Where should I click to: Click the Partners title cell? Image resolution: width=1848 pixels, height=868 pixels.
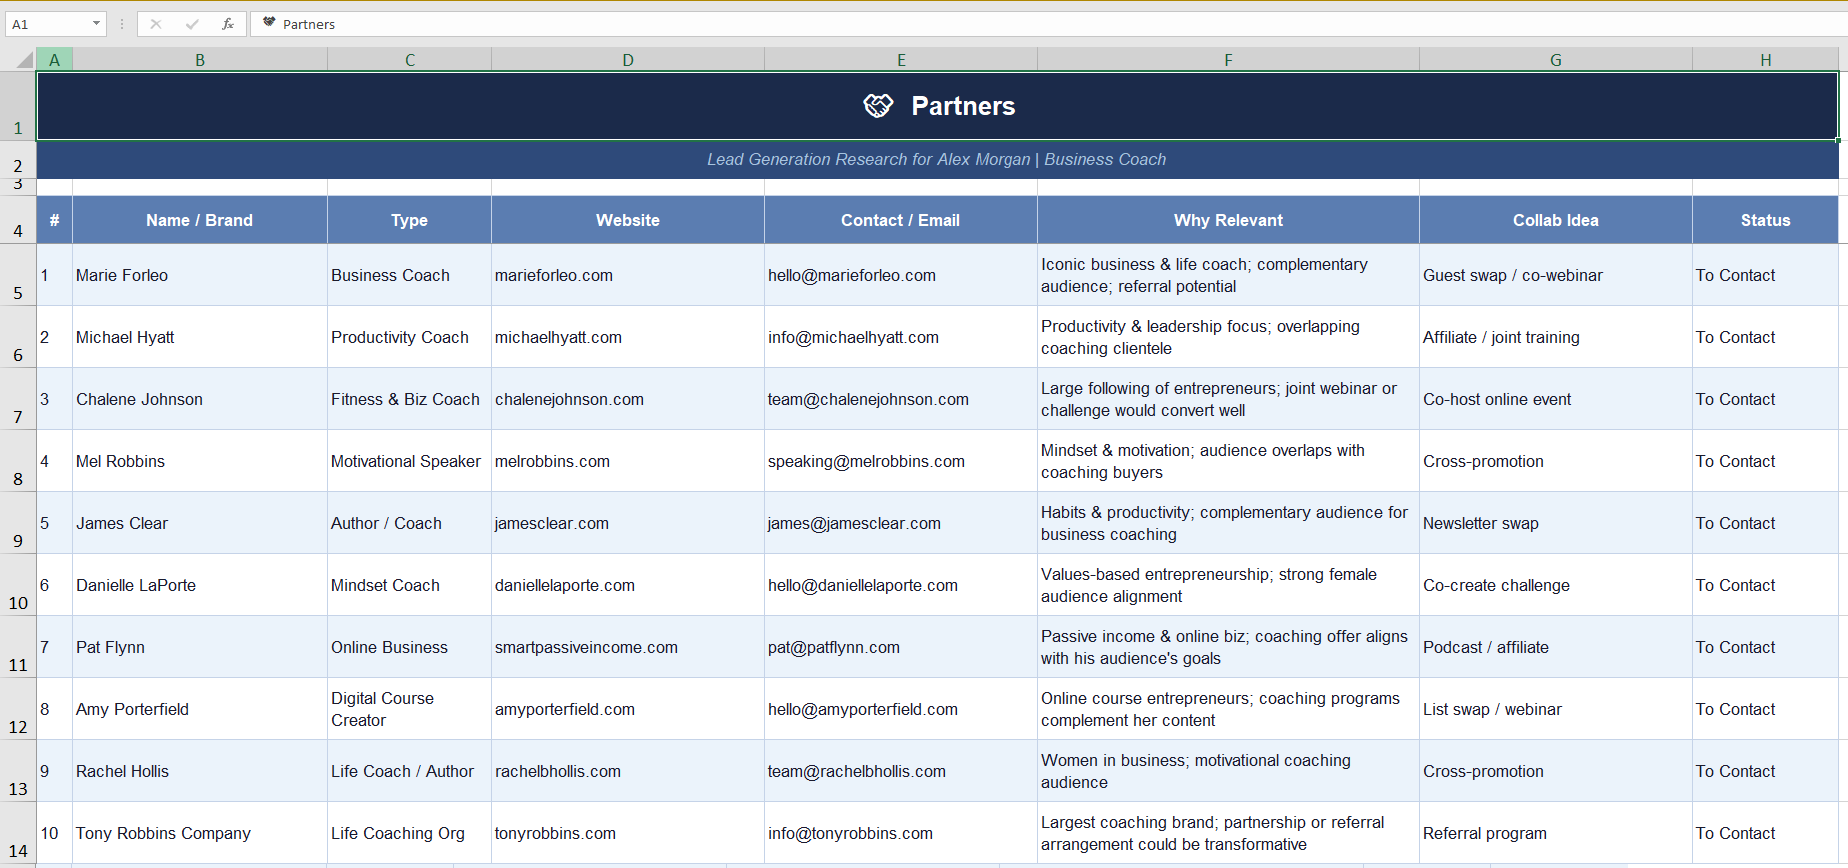click(x=938, y=106)
